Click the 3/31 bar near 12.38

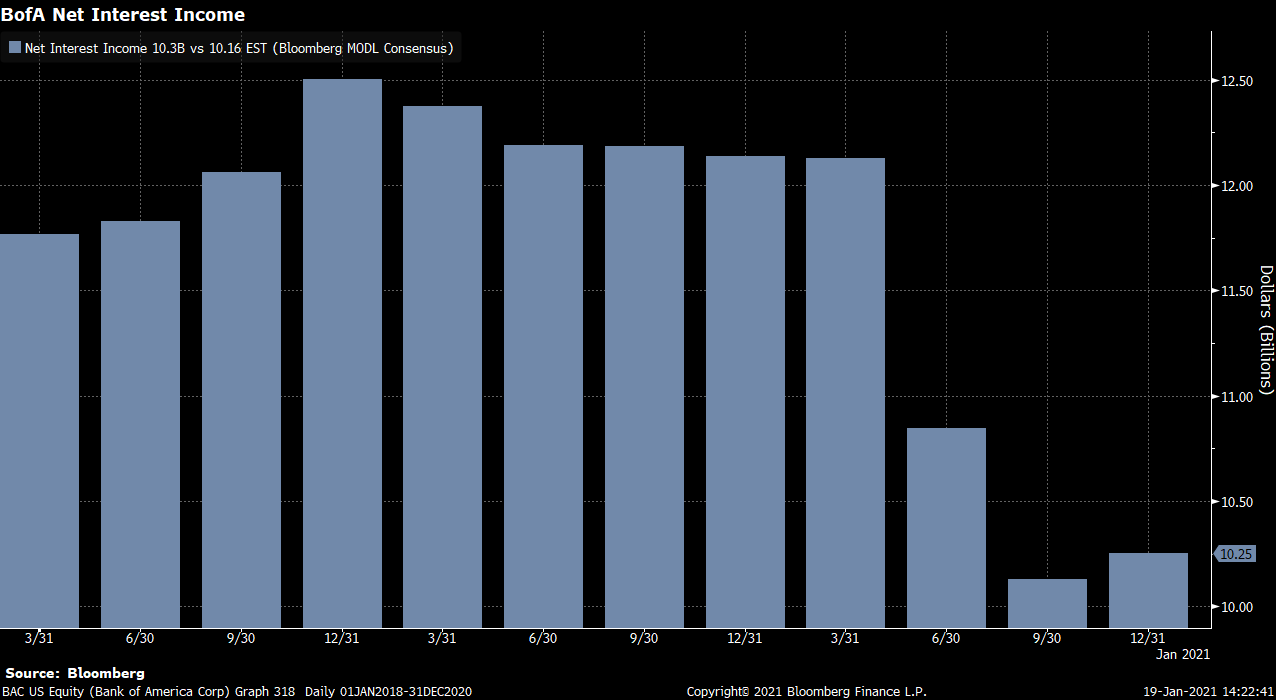tap(443, 367)
